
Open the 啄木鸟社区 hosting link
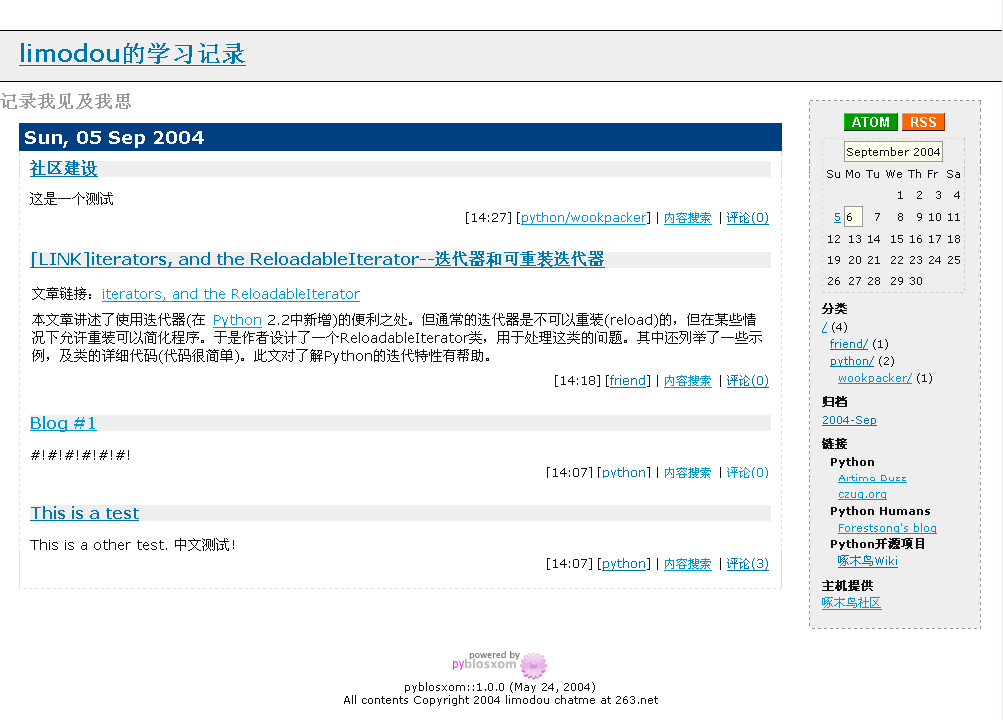point(851,602)
